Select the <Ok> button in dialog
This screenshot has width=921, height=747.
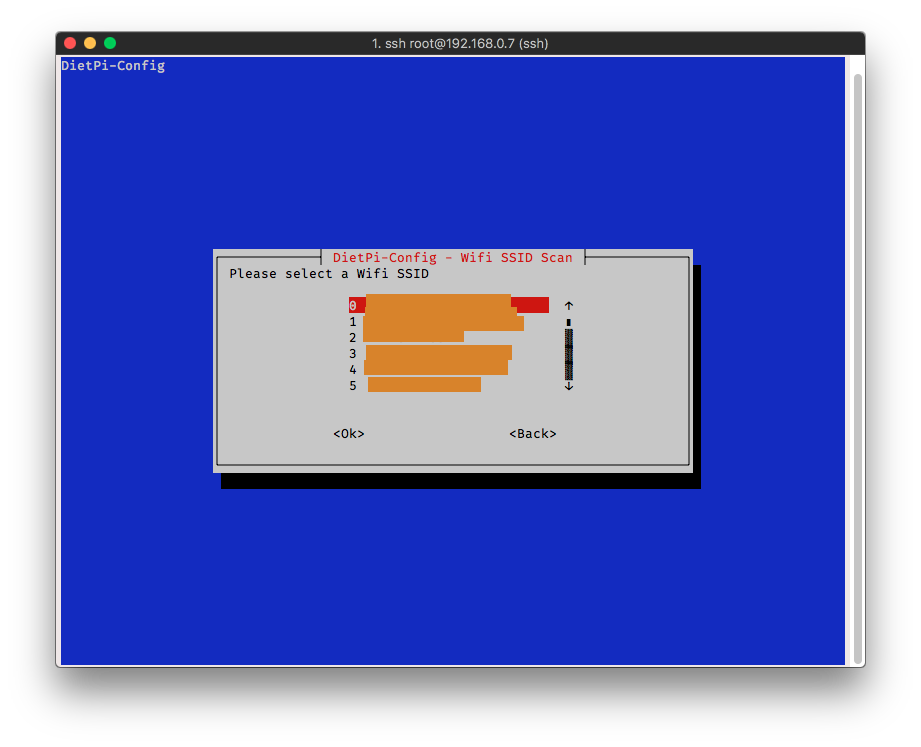pyautogui.click(x=349, y=433)
